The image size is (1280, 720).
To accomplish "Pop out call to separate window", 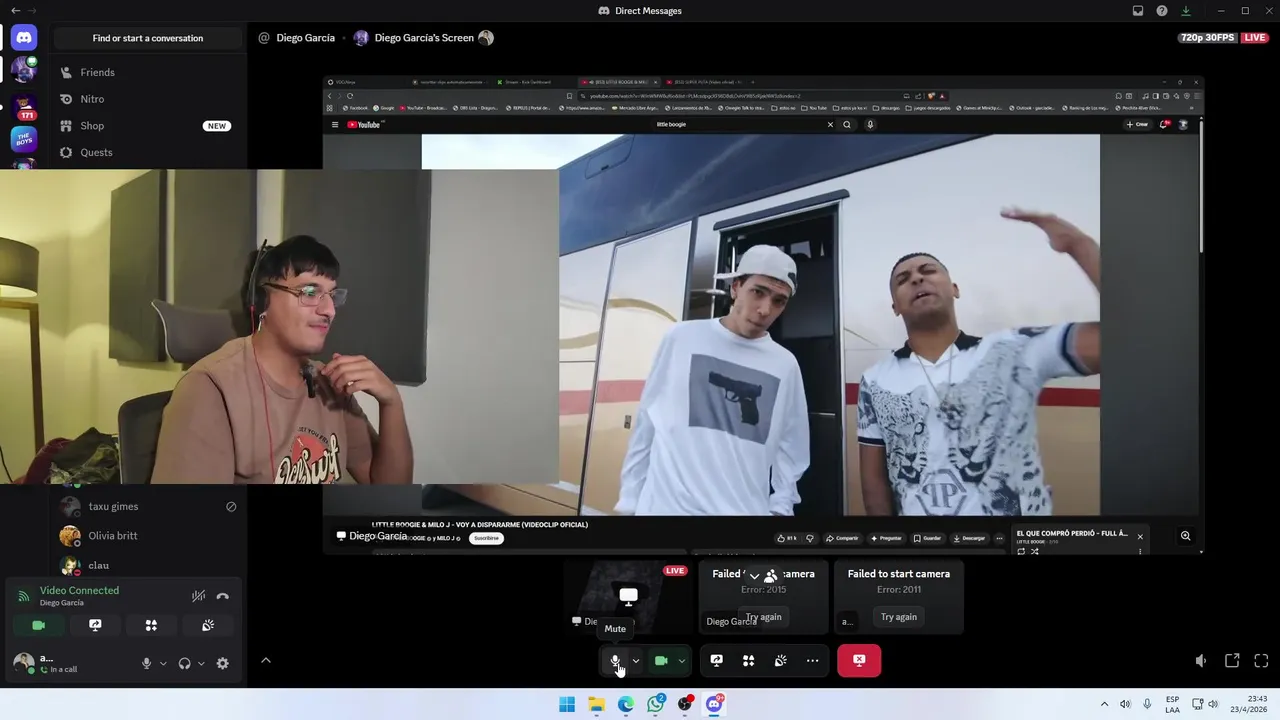I will click(1232, 661).
